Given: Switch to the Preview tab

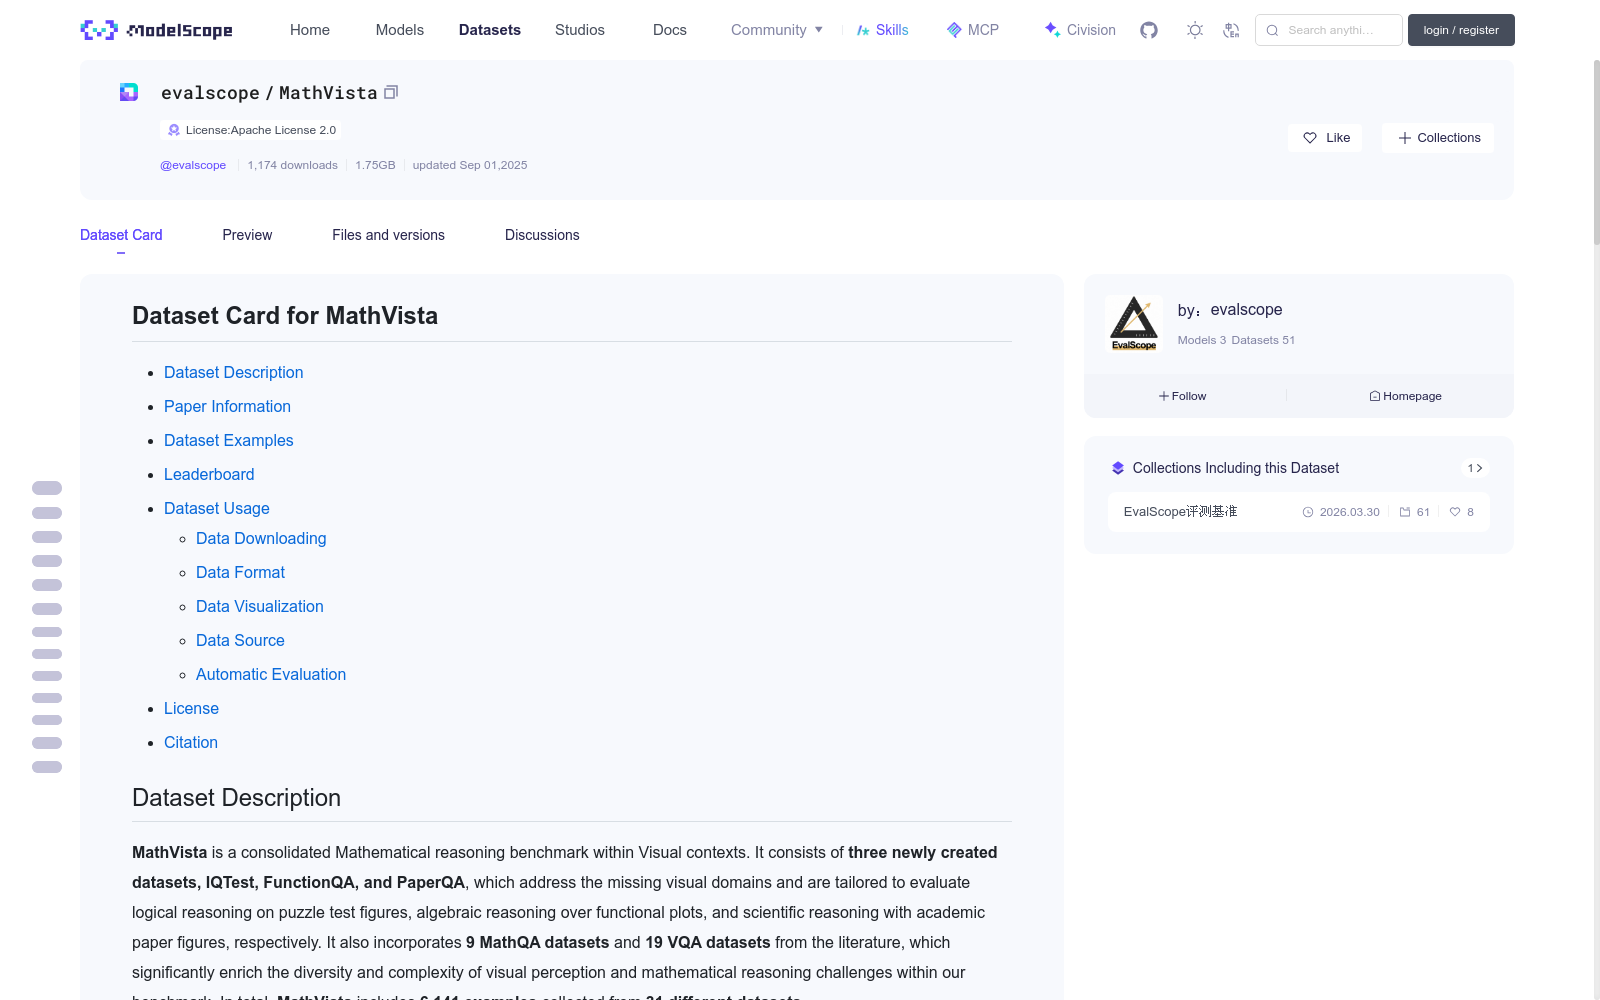Looking at the screenshot, I should [247, 235].
